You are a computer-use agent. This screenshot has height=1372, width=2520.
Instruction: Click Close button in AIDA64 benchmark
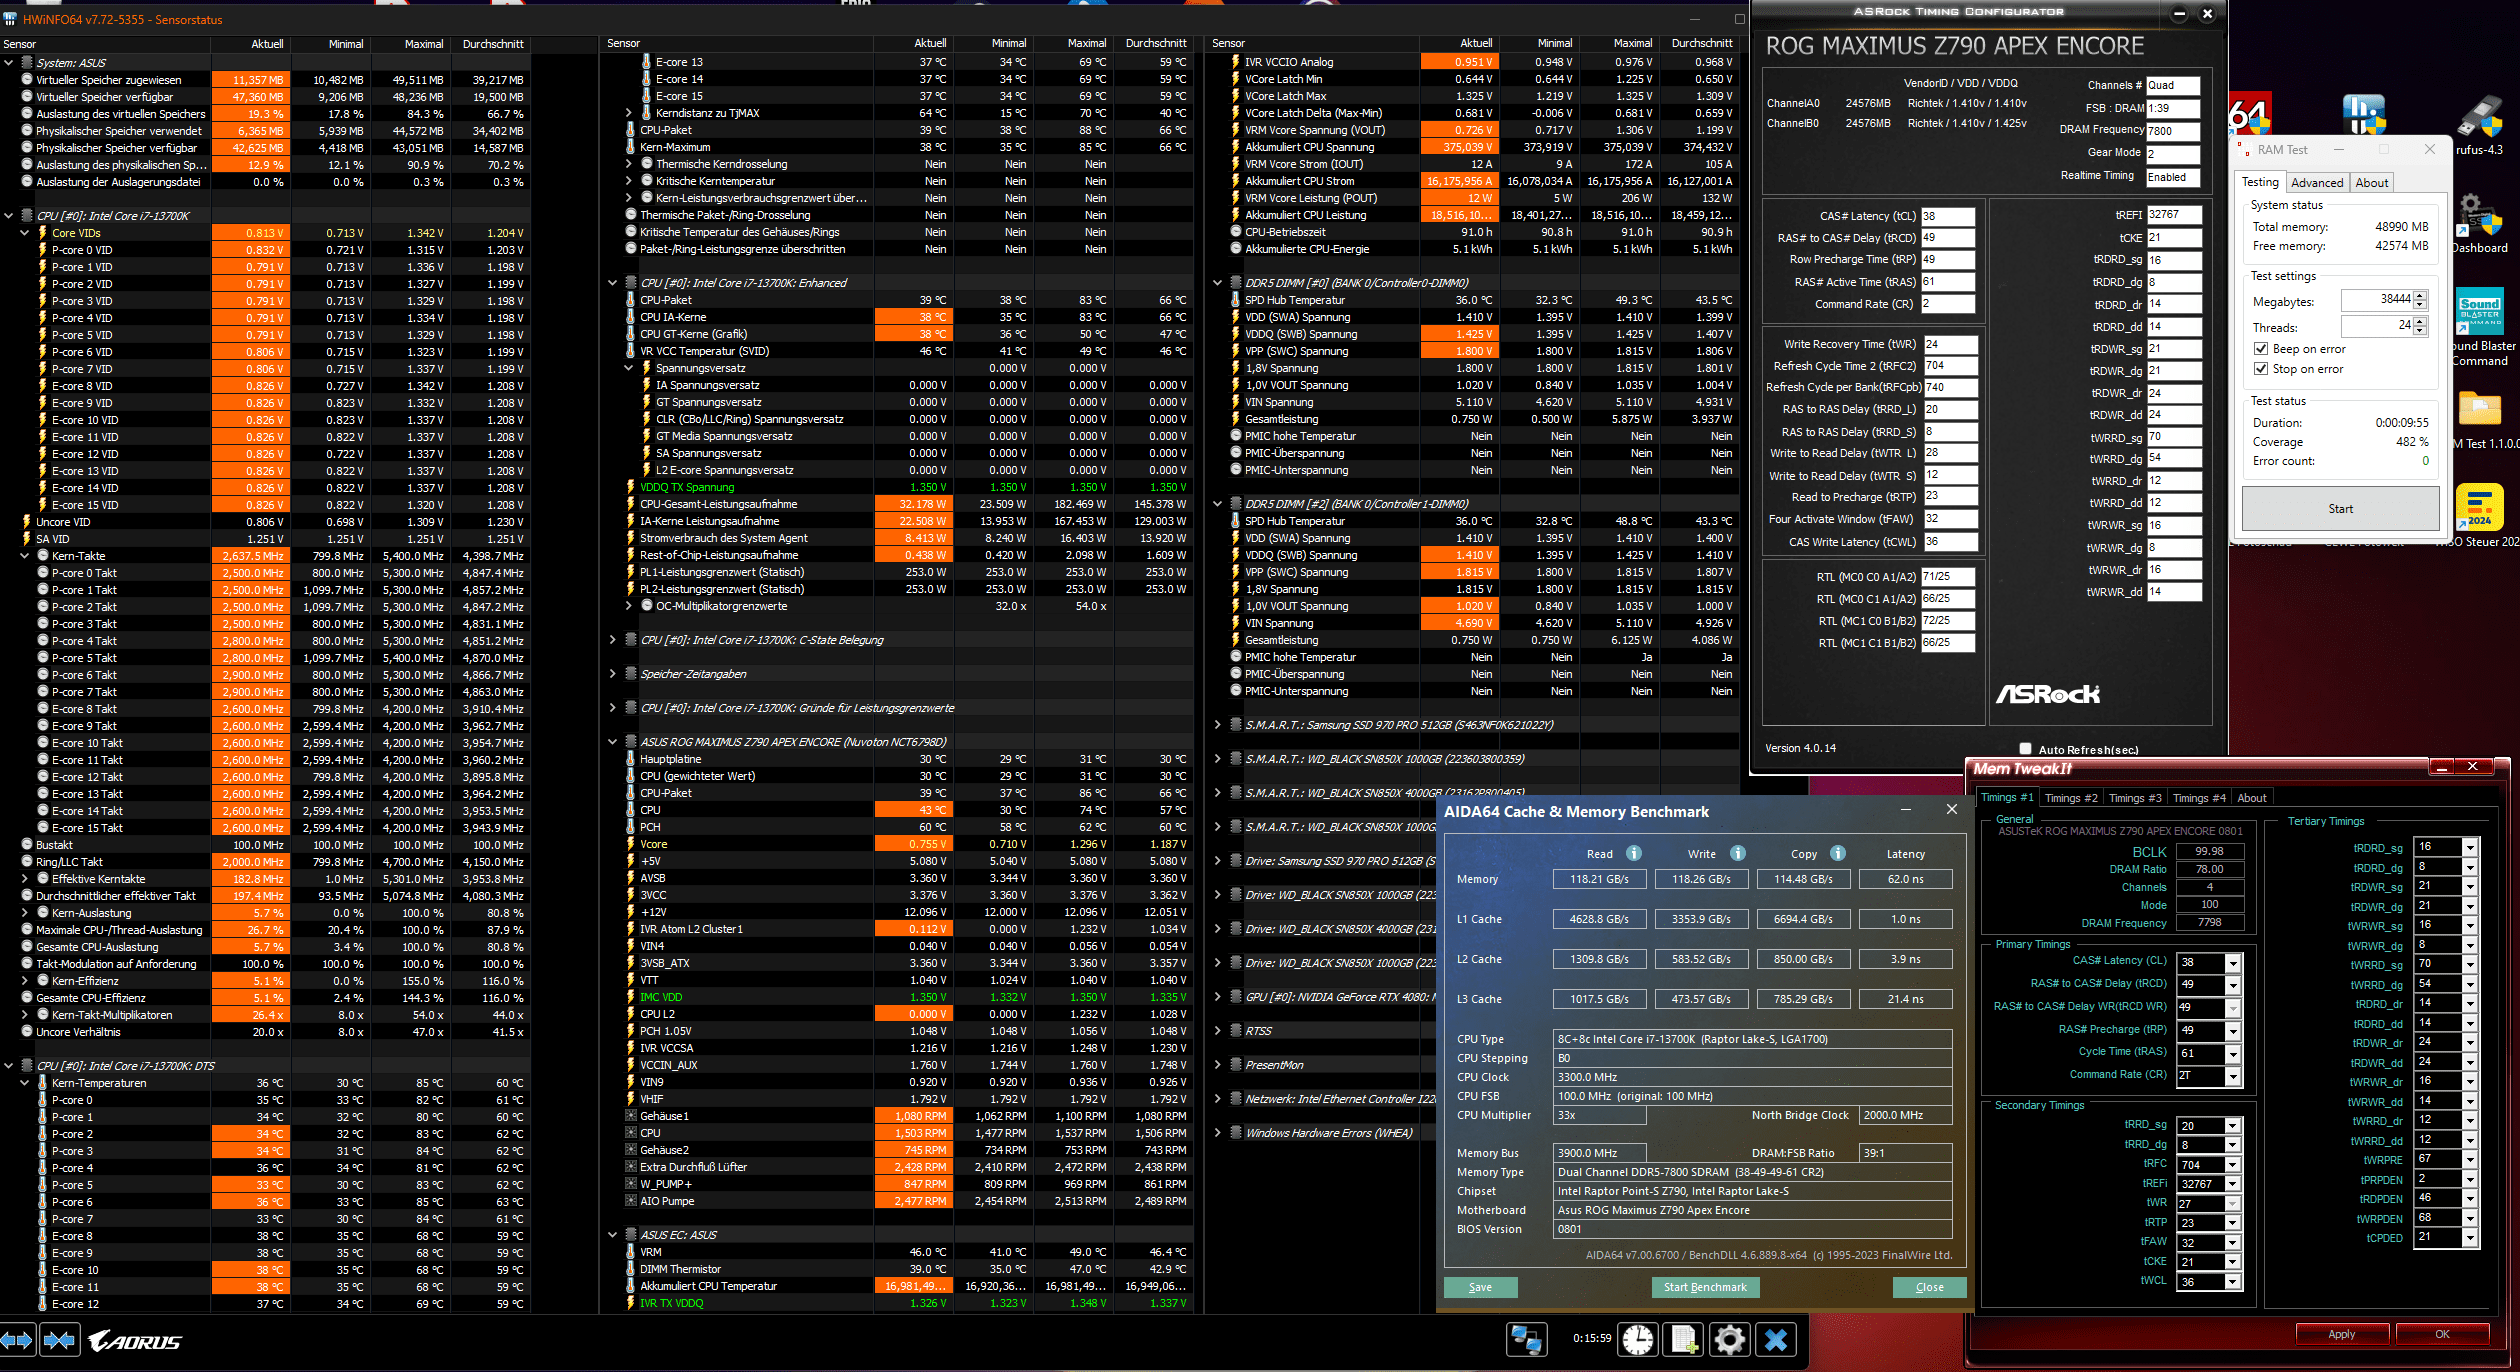click(1929, 1288)
